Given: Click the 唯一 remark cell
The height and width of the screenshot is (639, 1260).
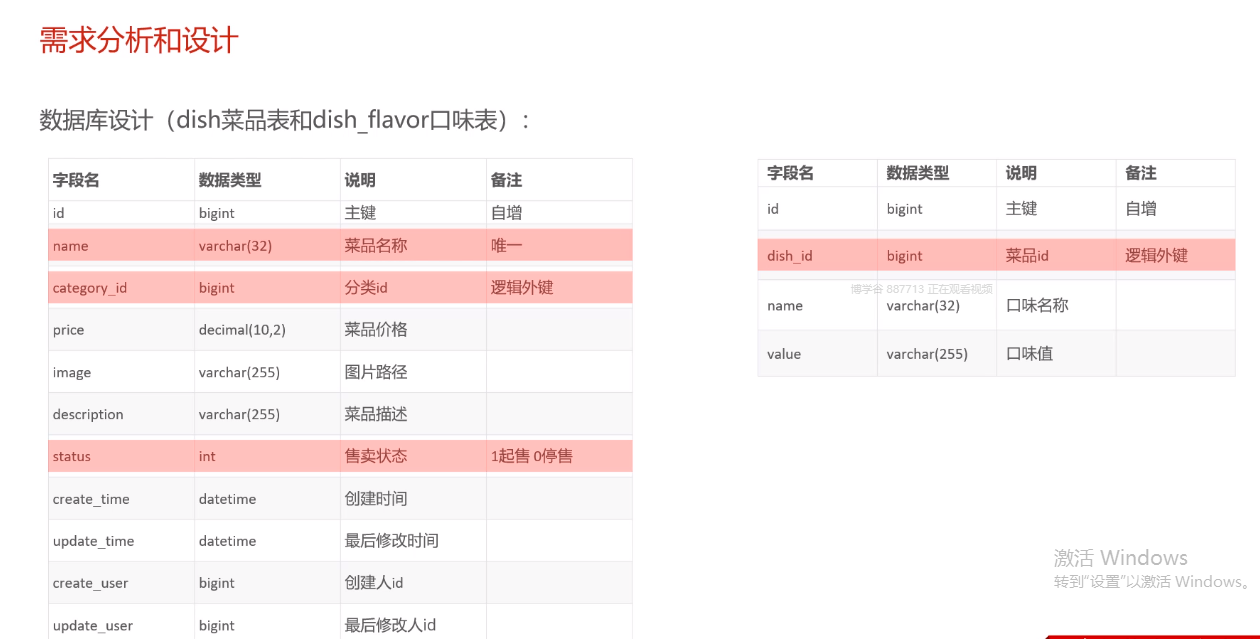Looking at the screenshot, I should [506, 246].
